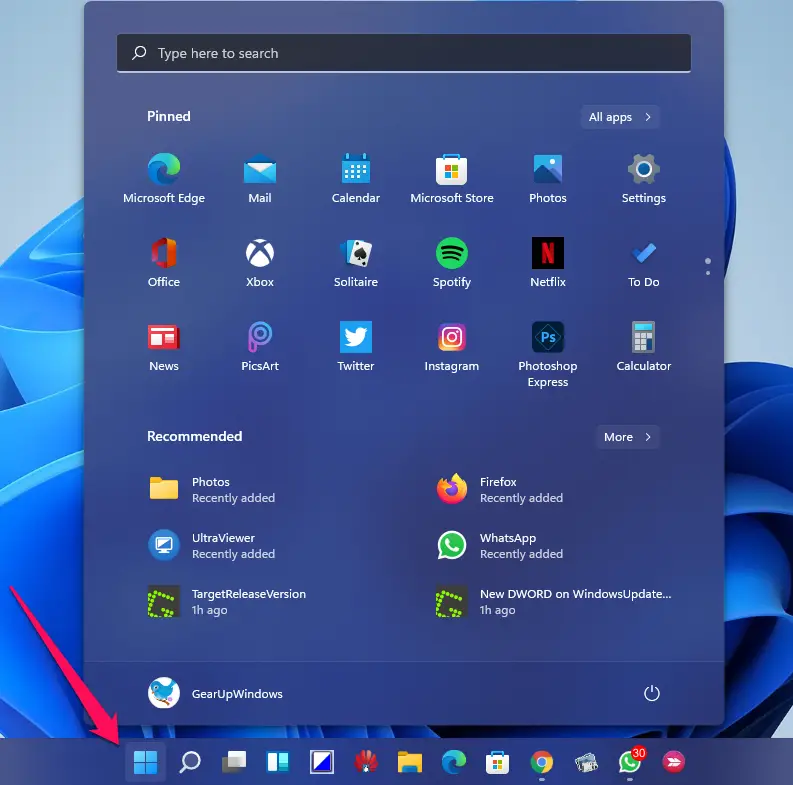793x785 pixels.
Task: Launch Spotify from pinned apps
Action: pos(452,262)
